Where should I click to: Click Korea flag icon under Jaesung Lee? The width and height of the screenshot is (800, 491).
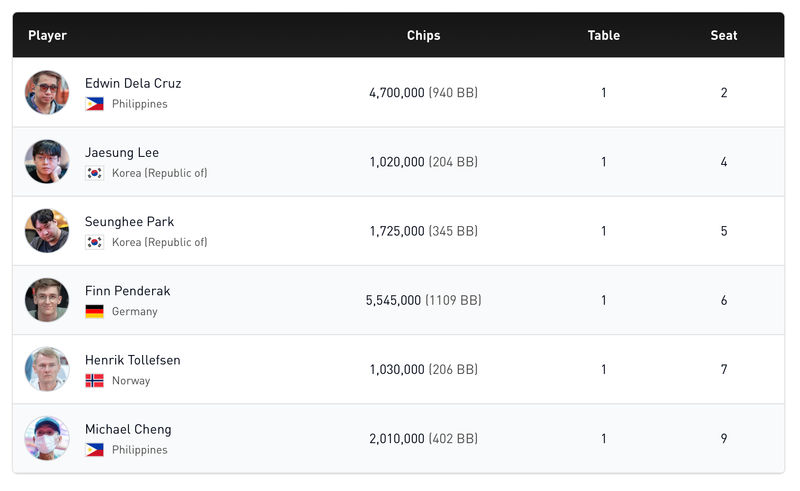(95, 173)
